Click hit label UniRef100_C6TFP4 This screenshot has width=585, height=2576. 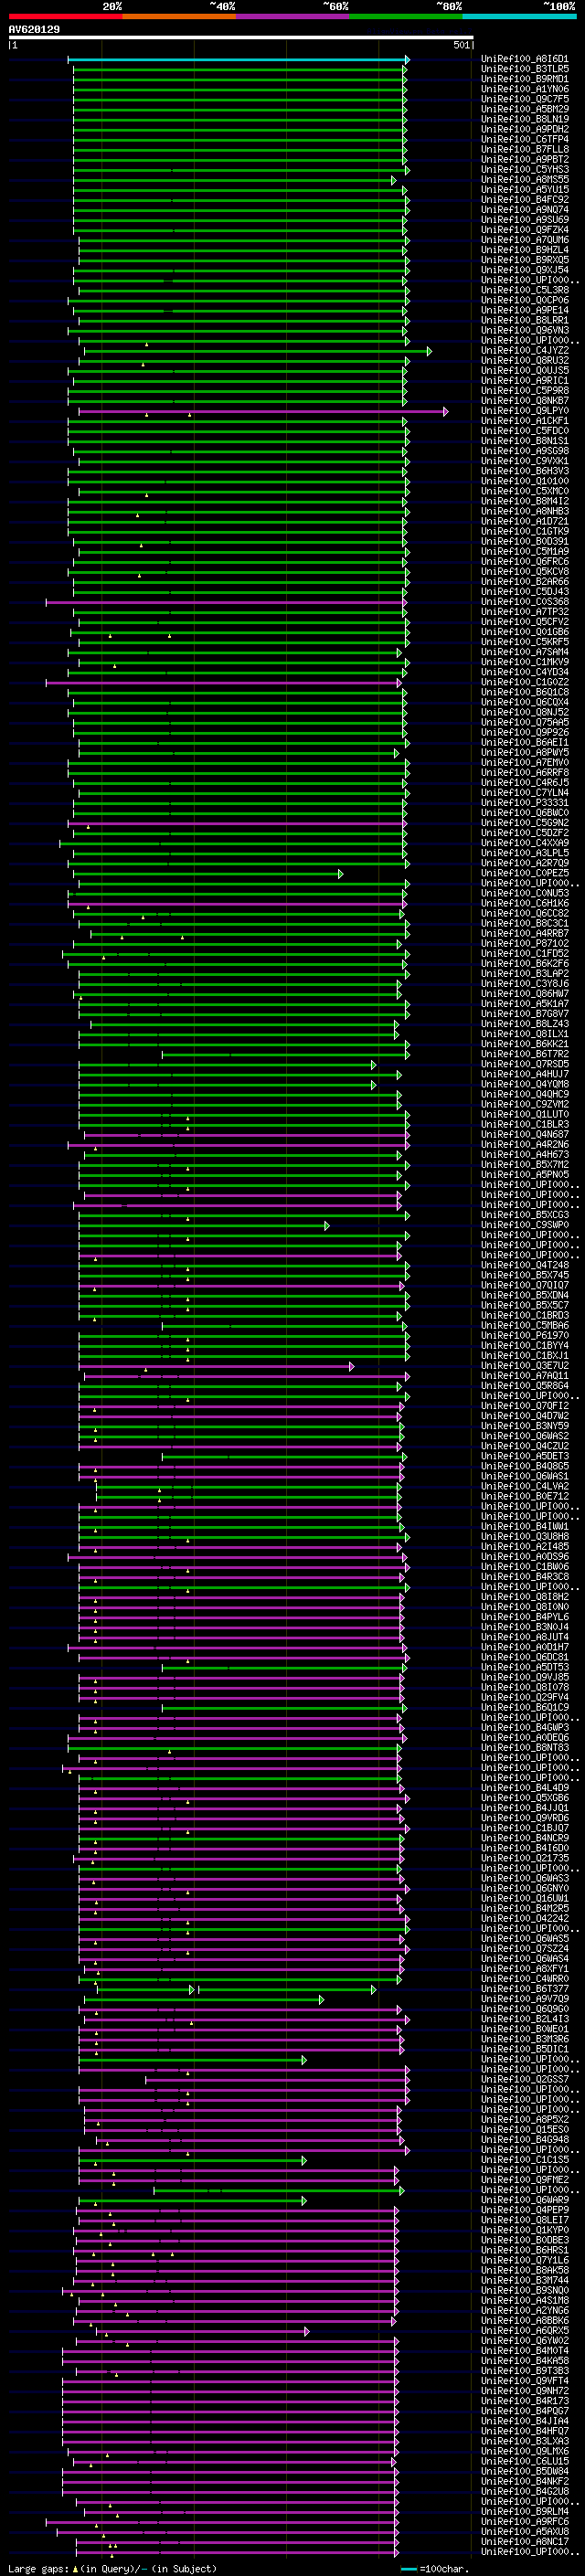pos(524,140)
